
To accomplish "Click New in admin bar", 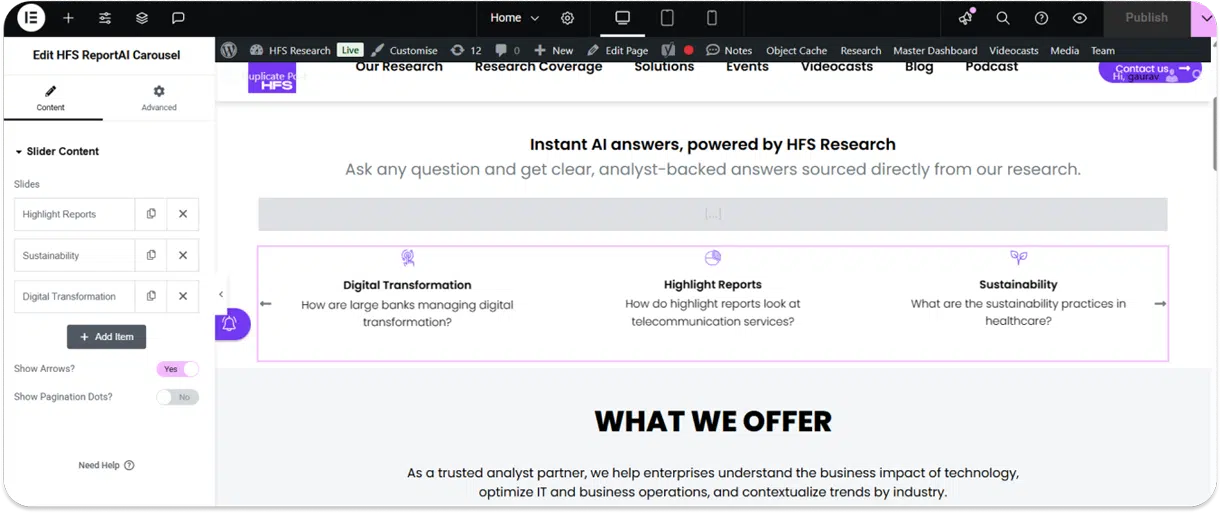I will click(x=554, y=50).
